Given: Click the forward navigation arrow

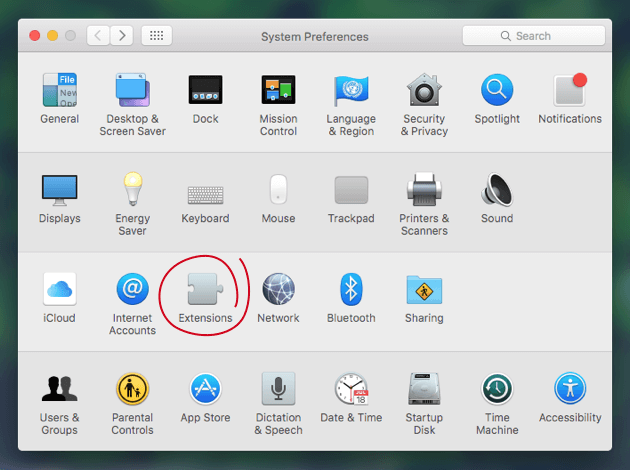Looking at the screenshot, I should [122, 36].
